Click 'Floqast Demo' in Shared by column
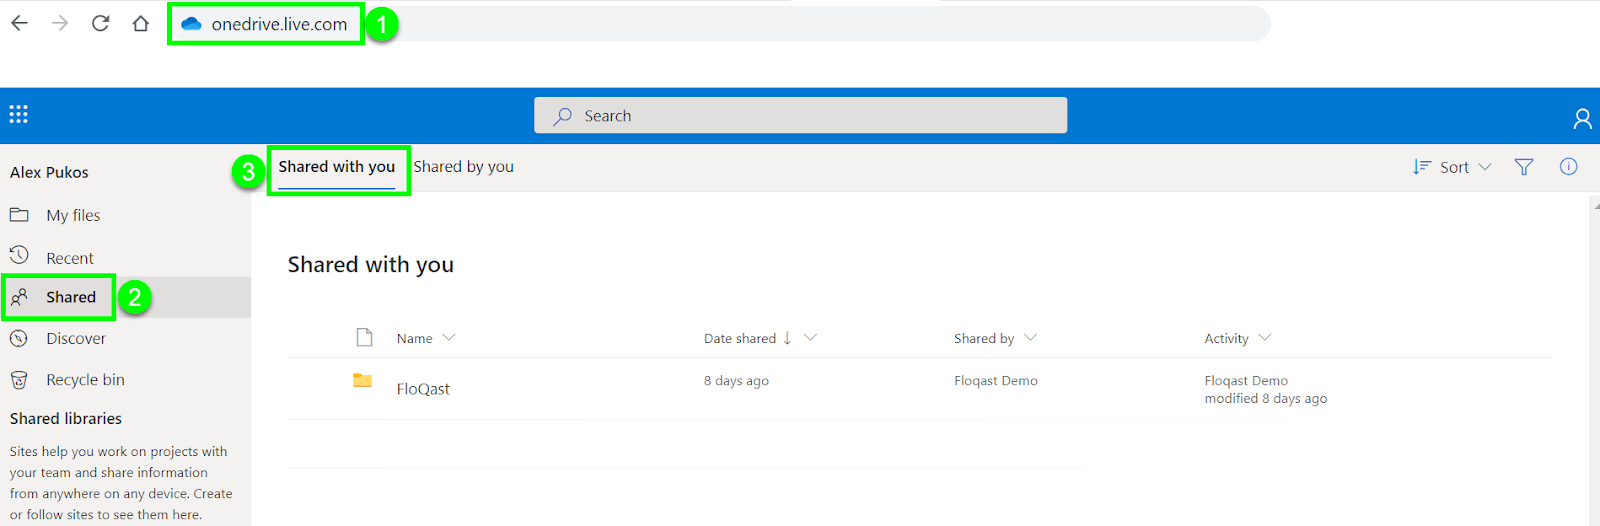Viewport: 1600px width, 526px height. 996,380
